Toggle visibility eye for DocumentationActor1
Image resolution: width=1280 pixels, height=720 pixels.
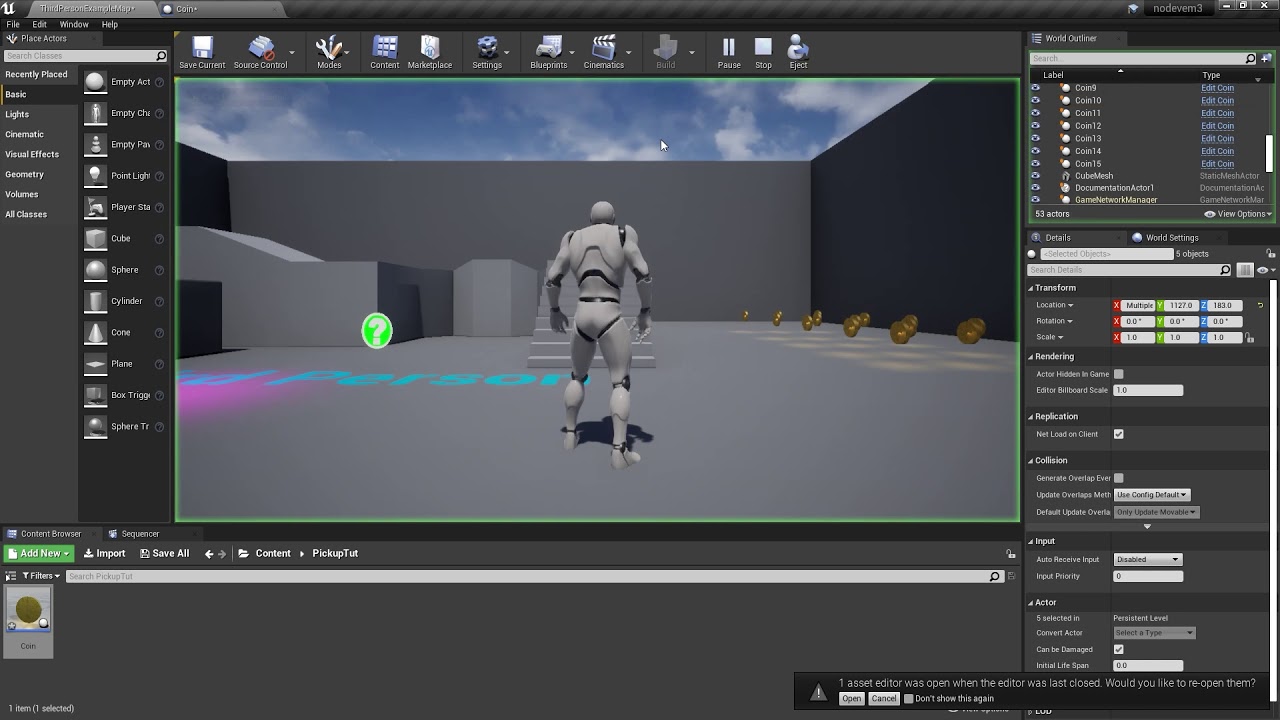(1035, 188)
